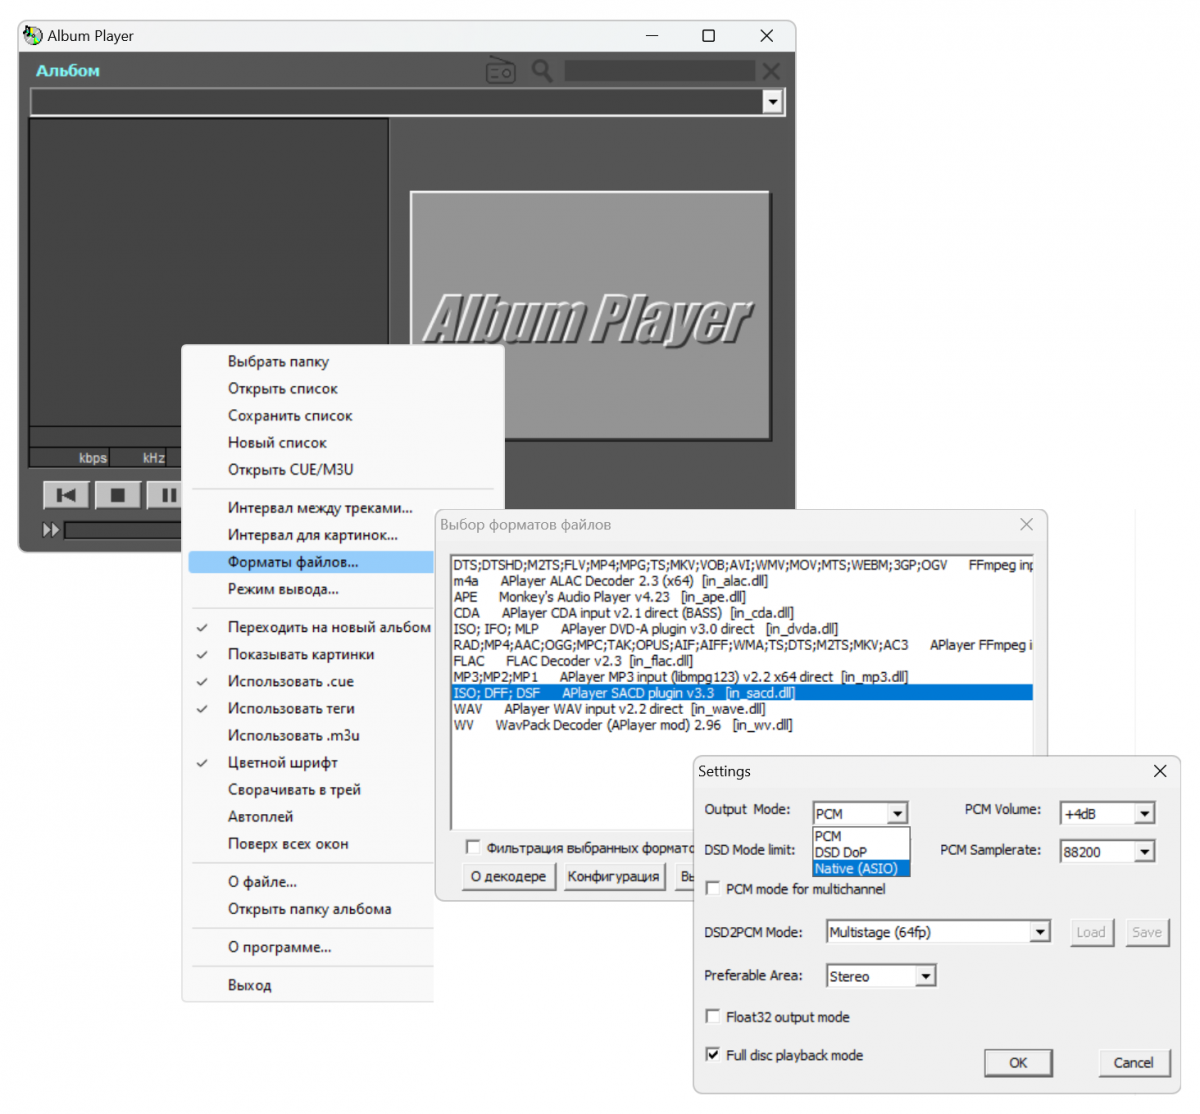This screenshot has height=1114, width=1200.
Task: Click the magnifier search icon
Action: point(542,71)
